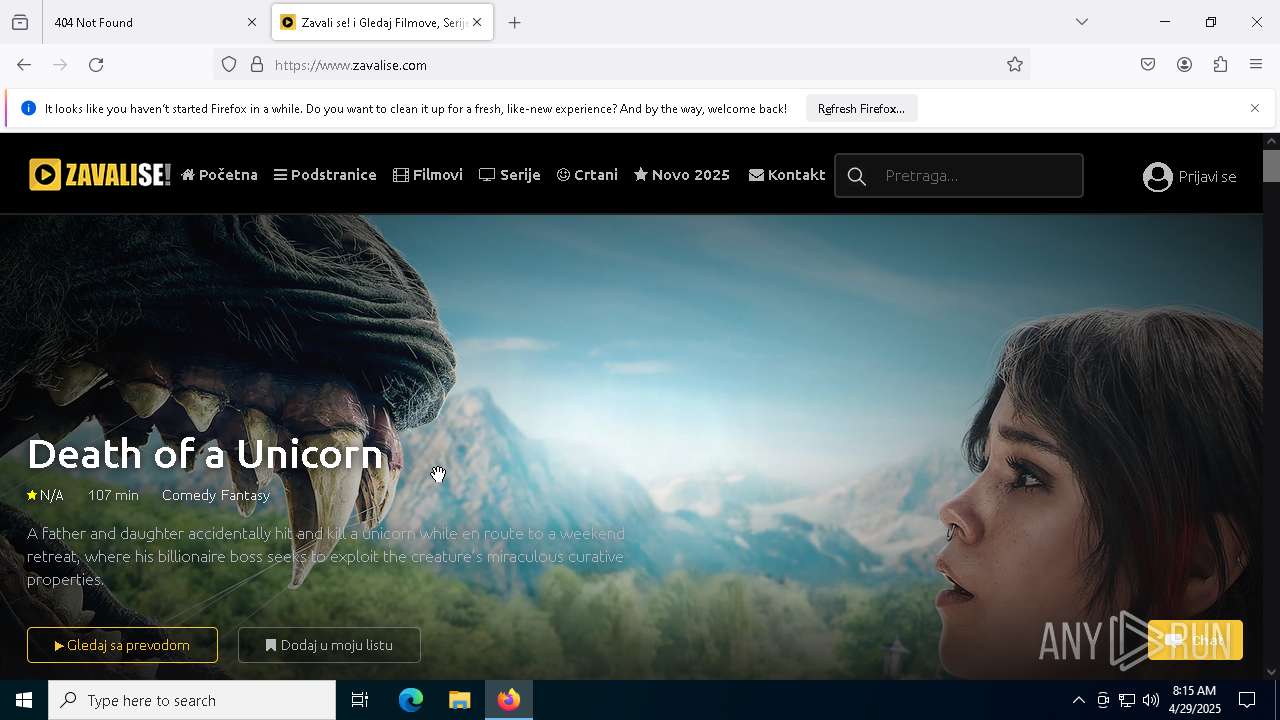Reload the current page
This screenshot has width=1280, height=720.
coord(96,65)
